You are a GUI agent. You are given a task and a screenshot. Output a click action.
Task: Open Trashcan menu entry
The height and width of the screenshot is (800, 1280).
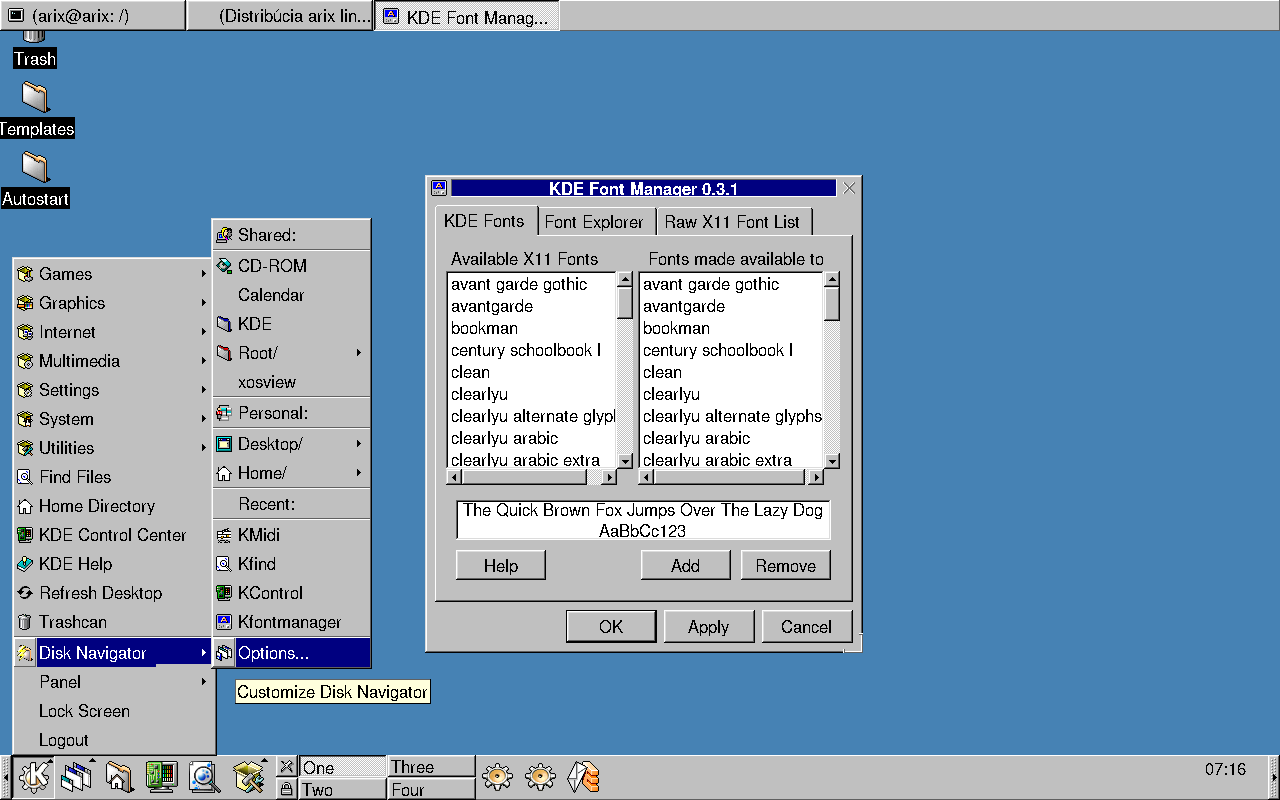(x=114, y=622)
